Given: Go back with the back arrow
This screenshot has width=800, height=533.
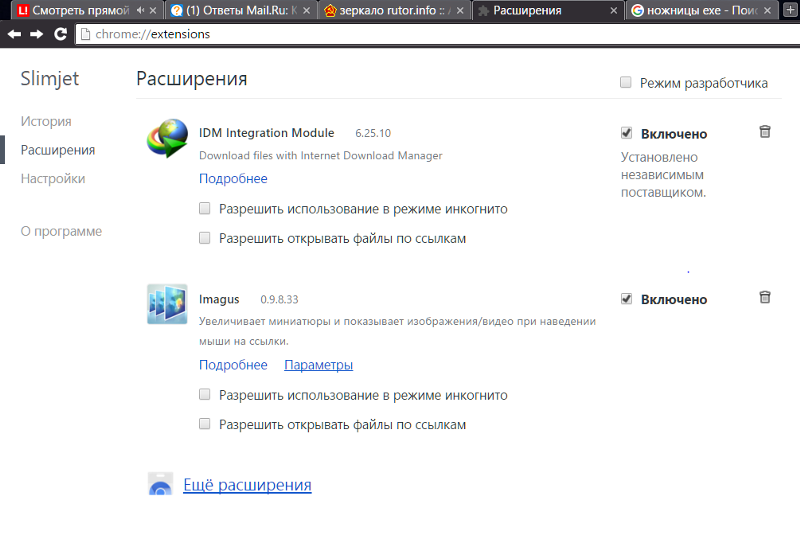Looking at the screenshot, I should [x=14, y=34].
